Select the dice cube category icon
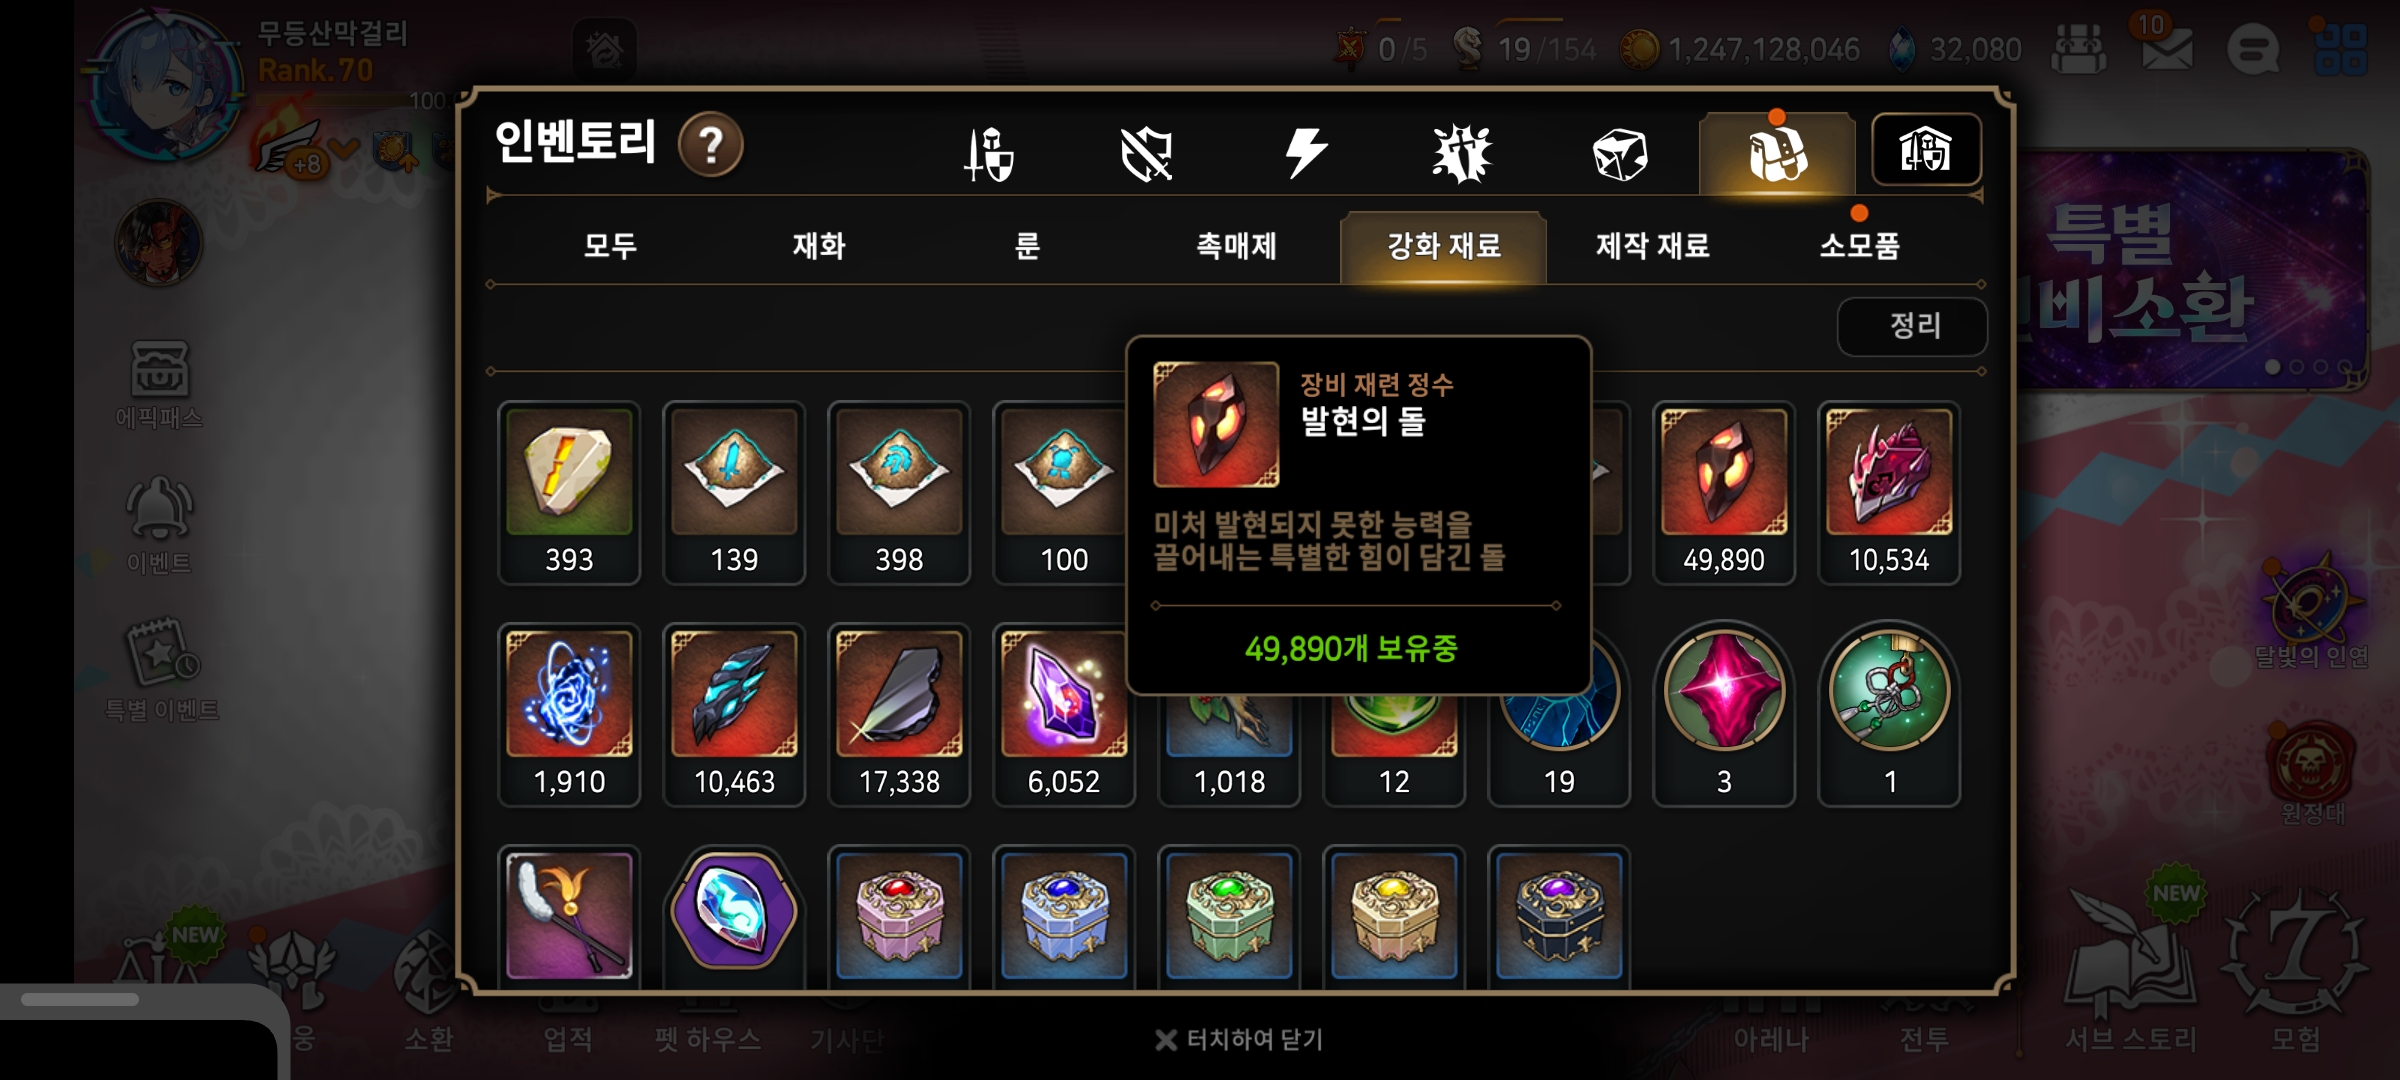The height and width of the screenshot is (1080, 2400). (x=1619, y=155)
